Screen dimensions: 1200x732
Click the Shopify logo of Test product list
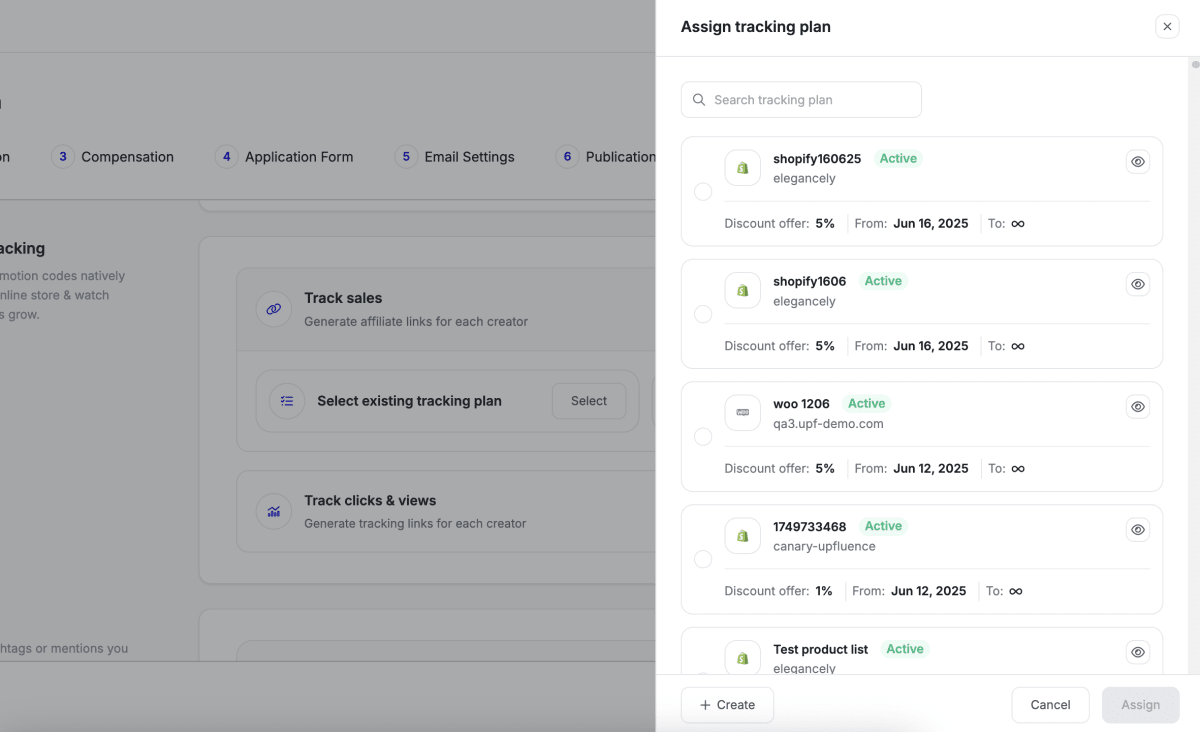click(743, 656)
